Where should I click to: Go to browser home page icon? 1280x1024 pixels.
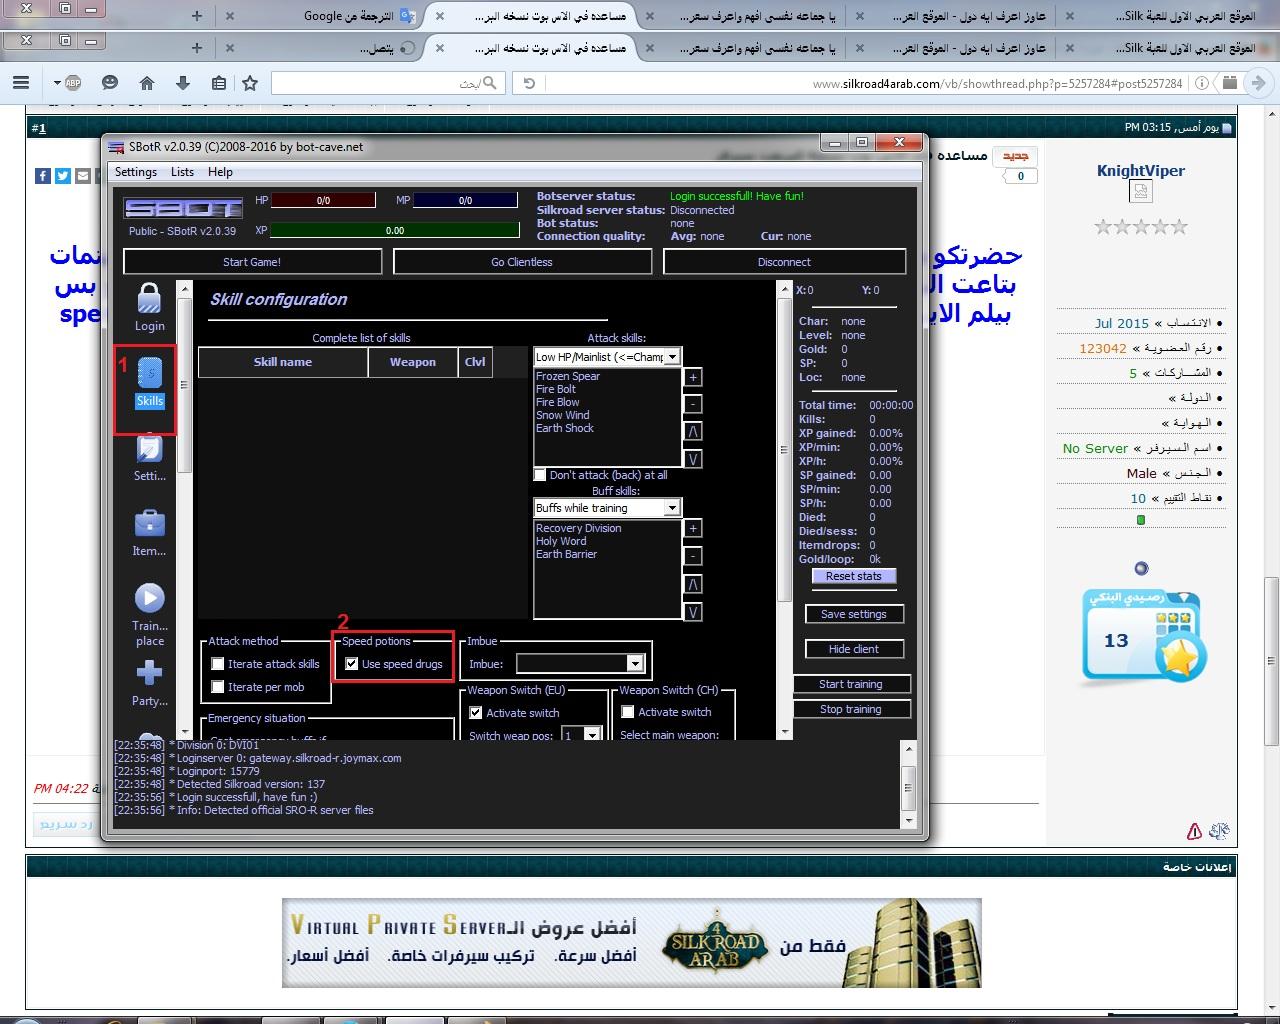tap(146, 83)
